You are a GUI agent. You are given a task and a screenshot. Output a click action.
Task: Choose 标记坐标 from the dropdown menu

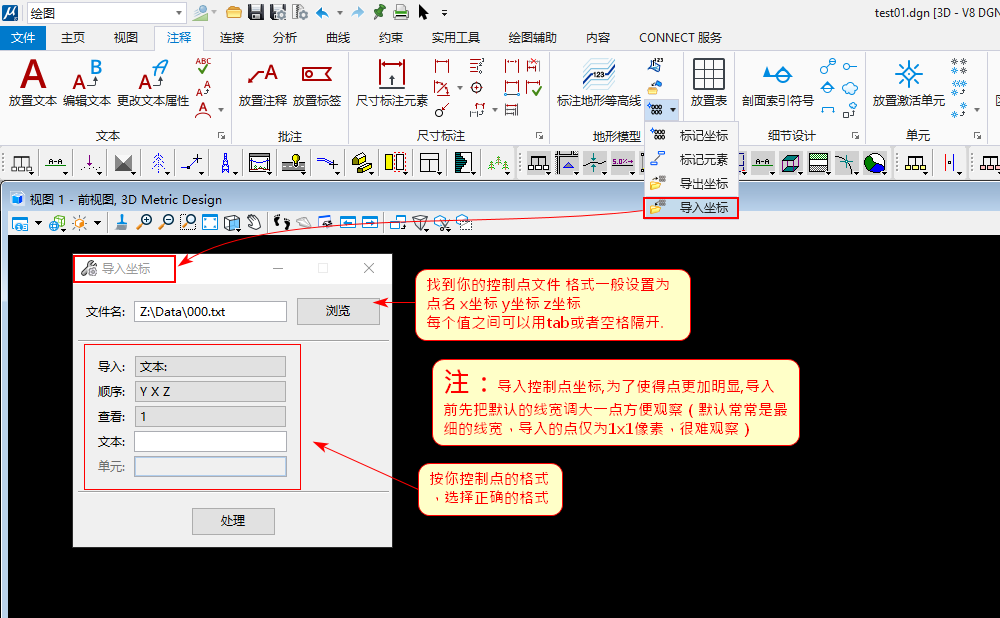(691, 135)
